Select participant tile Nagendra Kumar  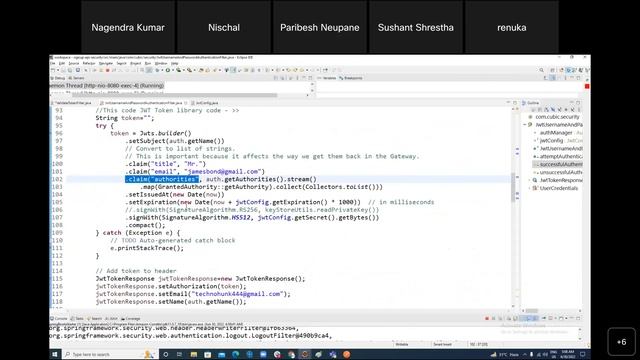coord(128,27)
